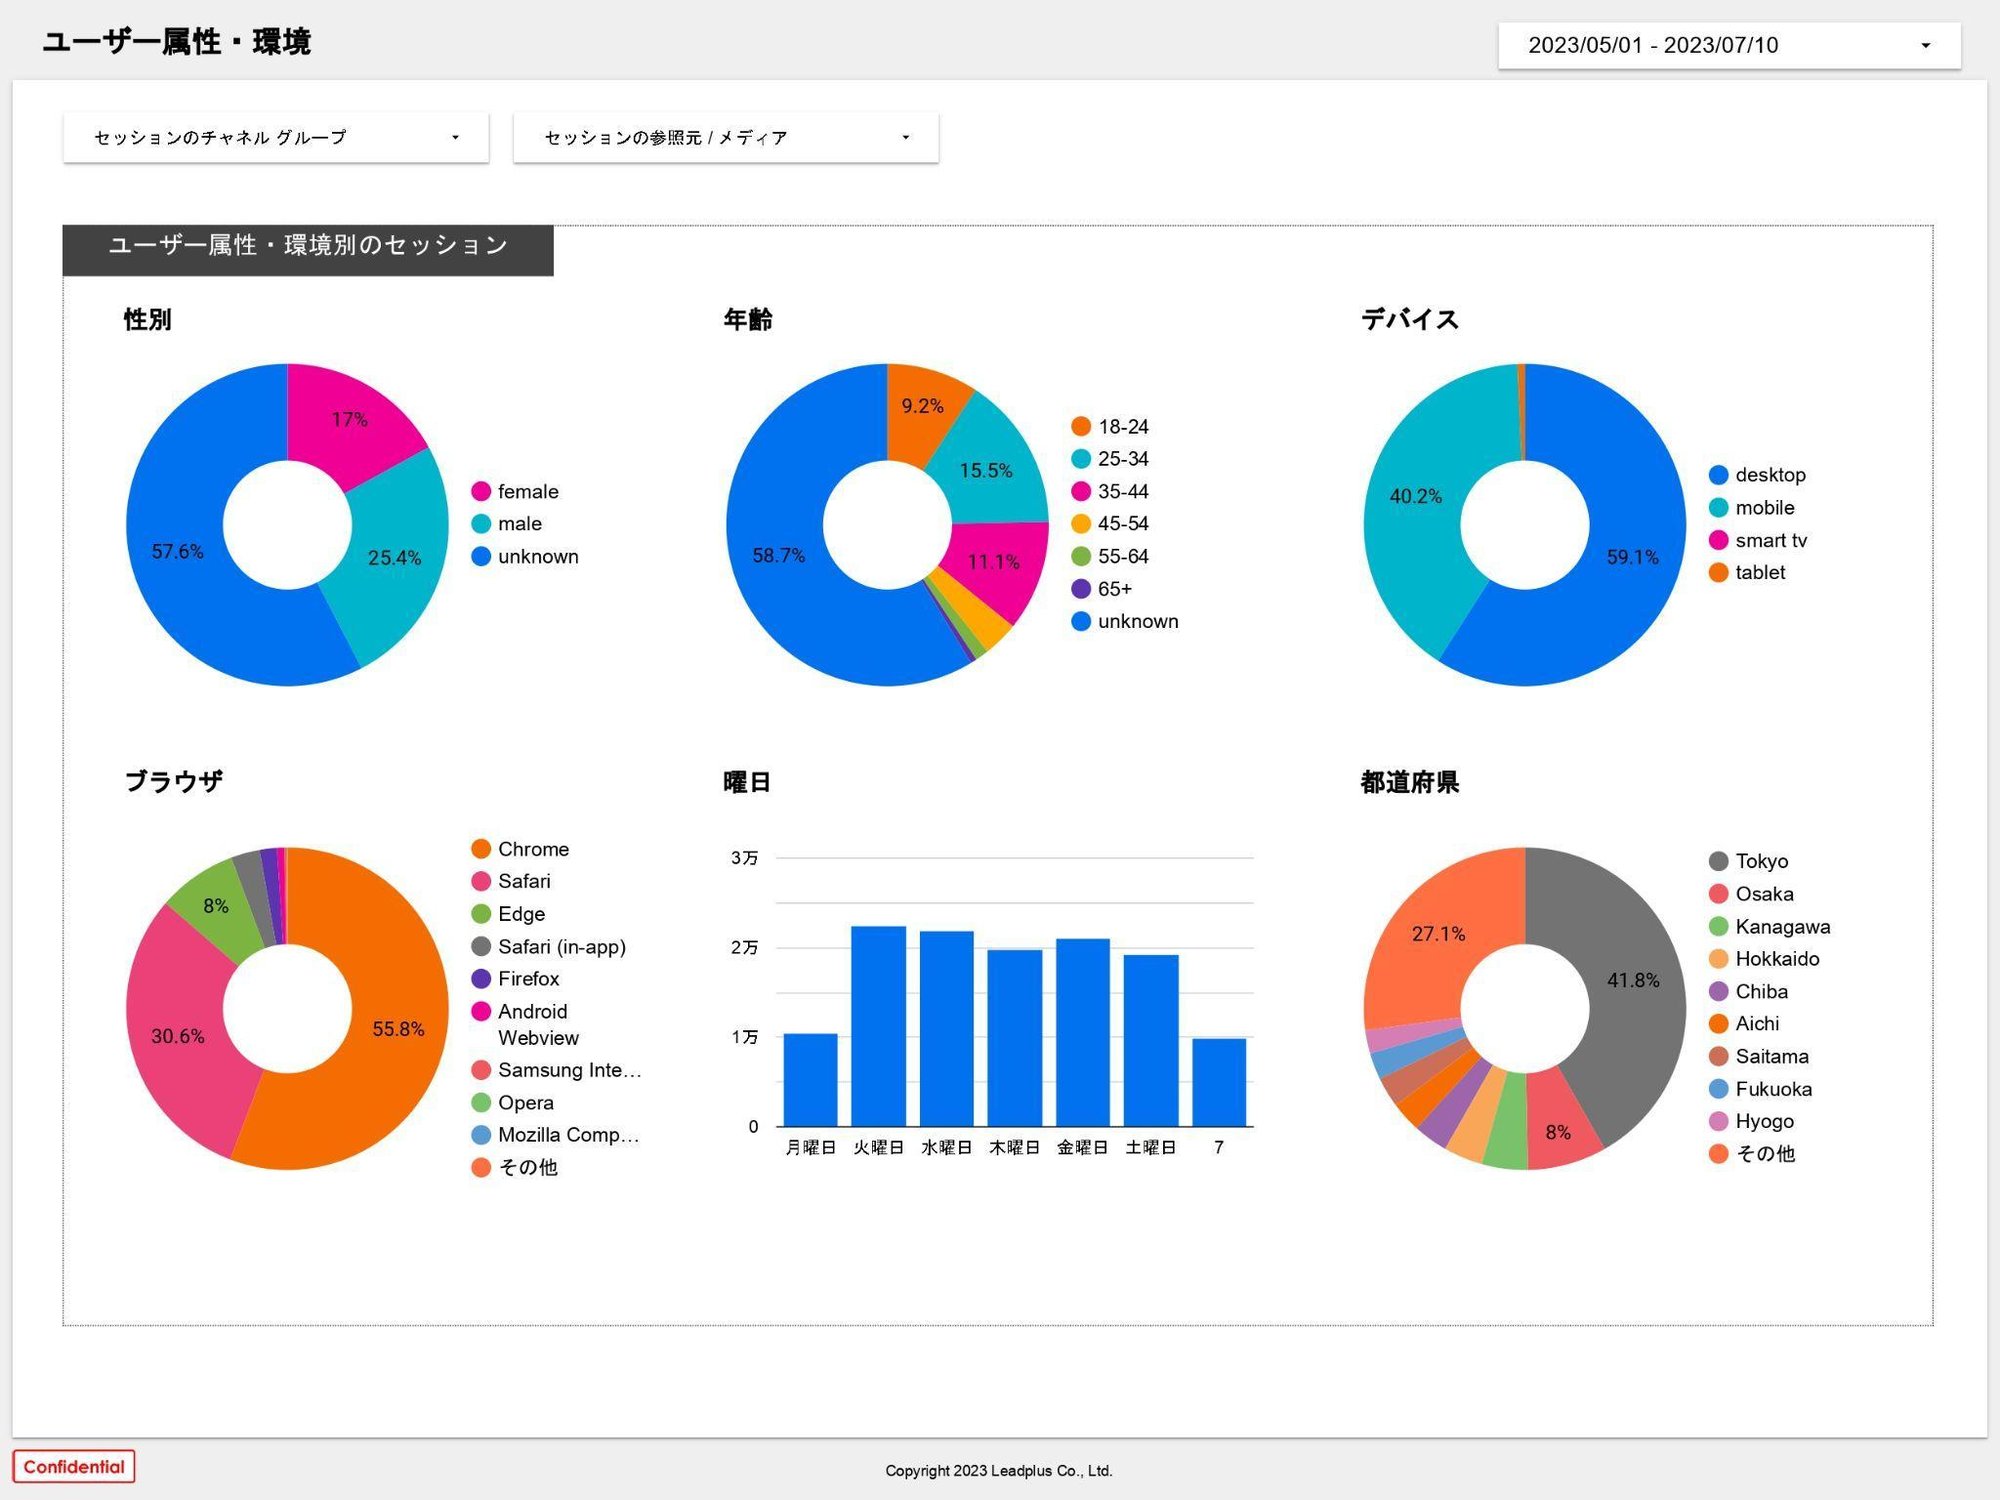Click the mobile device legend entry

tap(1752, 508)
